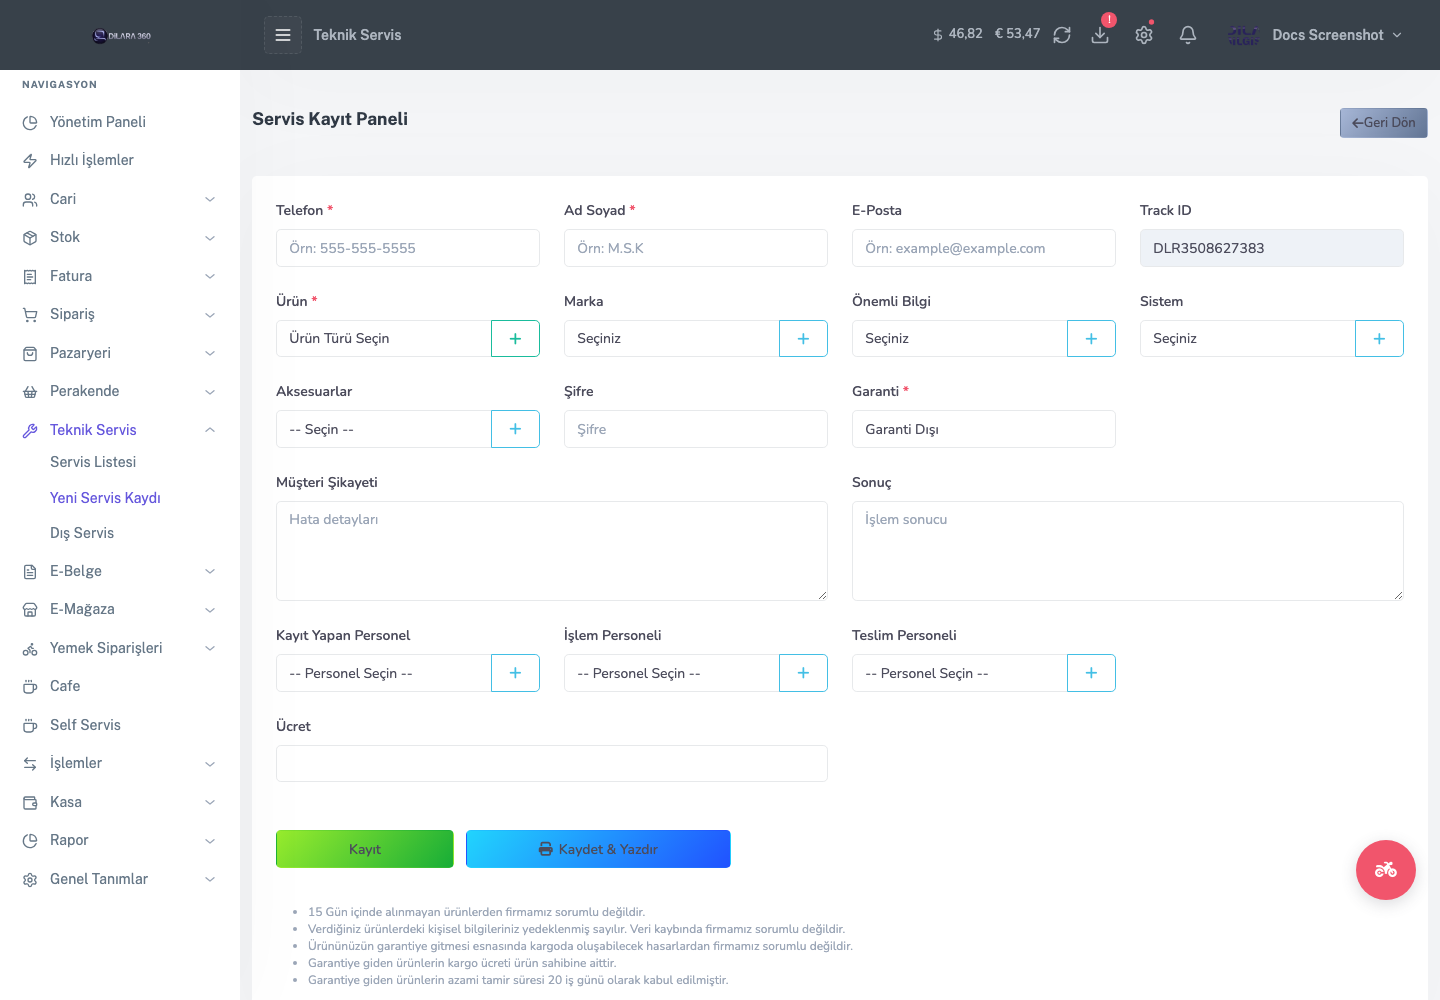1440x1000 pixels.
Task: Add new product type with plus button
Action: coord(515,339)
